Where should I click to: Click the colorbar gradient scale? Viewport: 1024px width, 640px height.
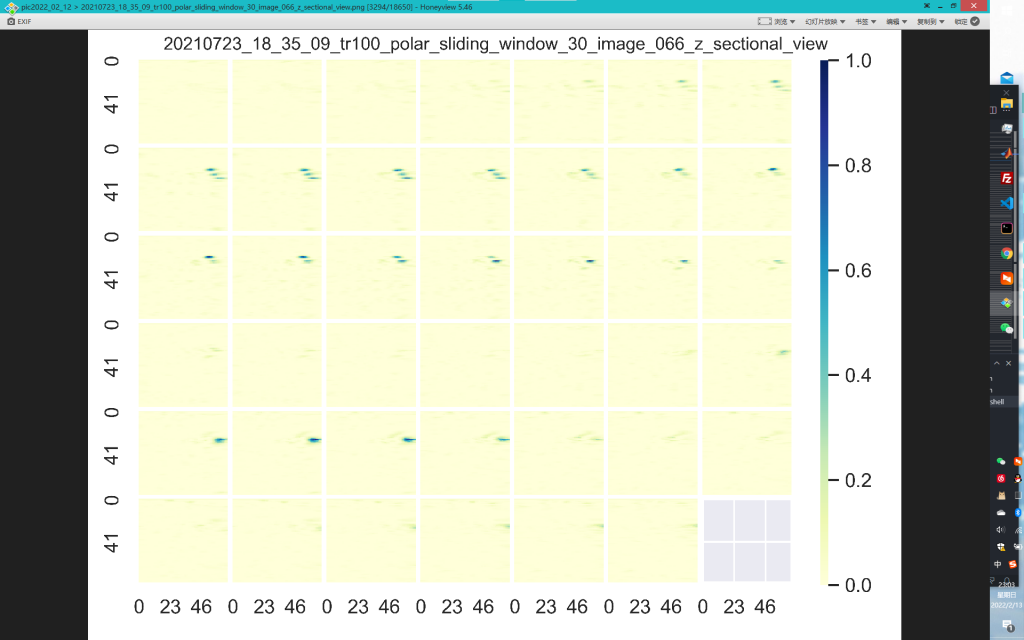pos(825,322)
